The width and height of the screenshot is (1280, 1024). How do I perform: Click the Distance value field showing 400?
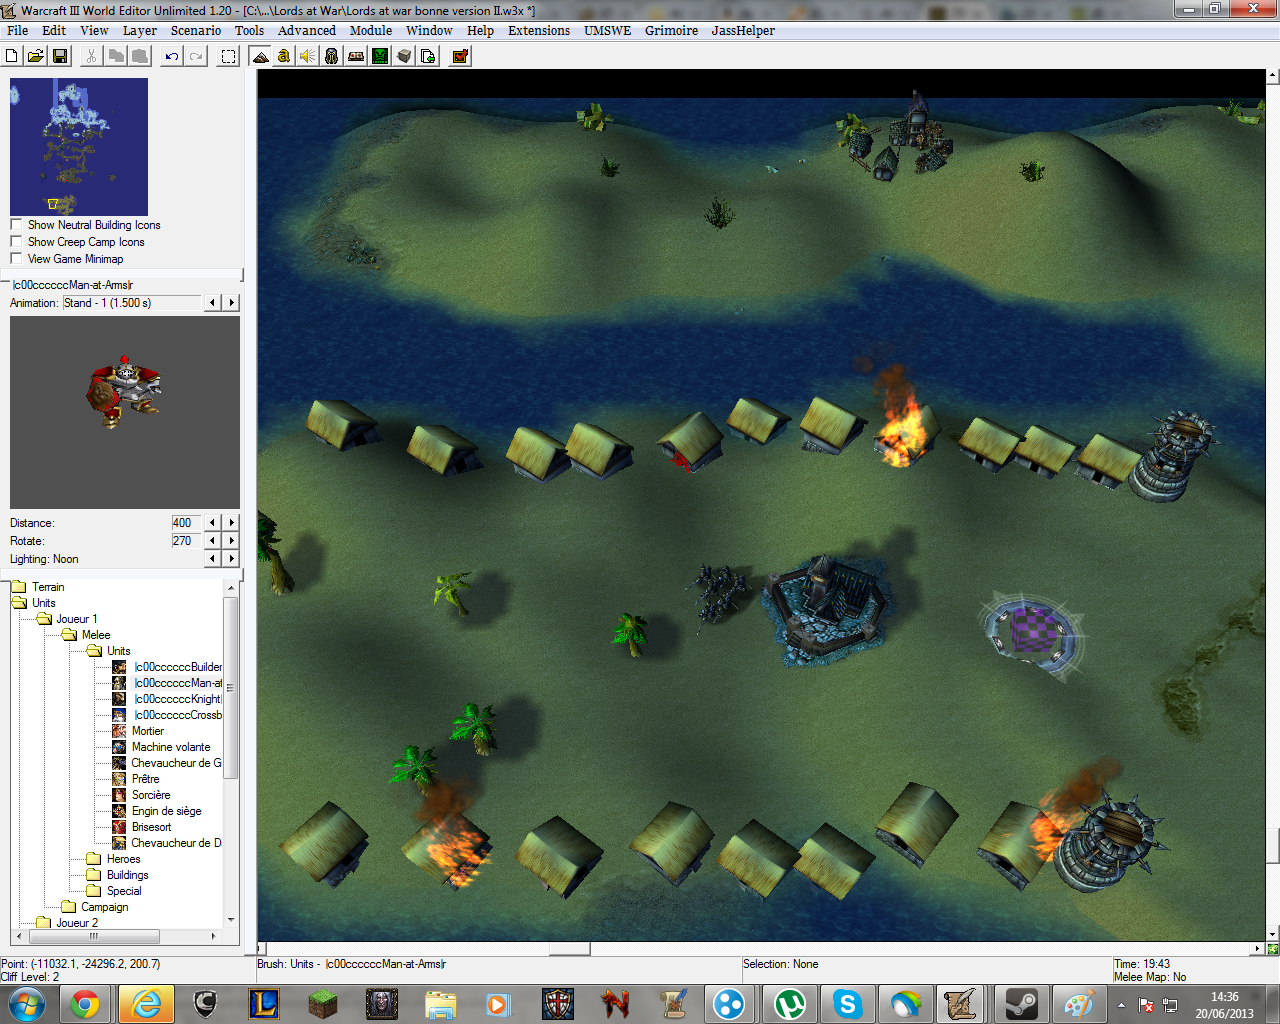[186, 523]
